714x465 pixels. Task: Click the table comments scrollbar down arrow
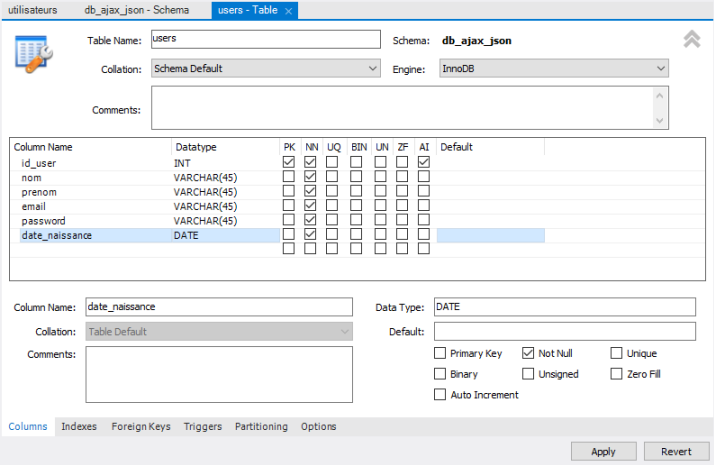[660, 120]
